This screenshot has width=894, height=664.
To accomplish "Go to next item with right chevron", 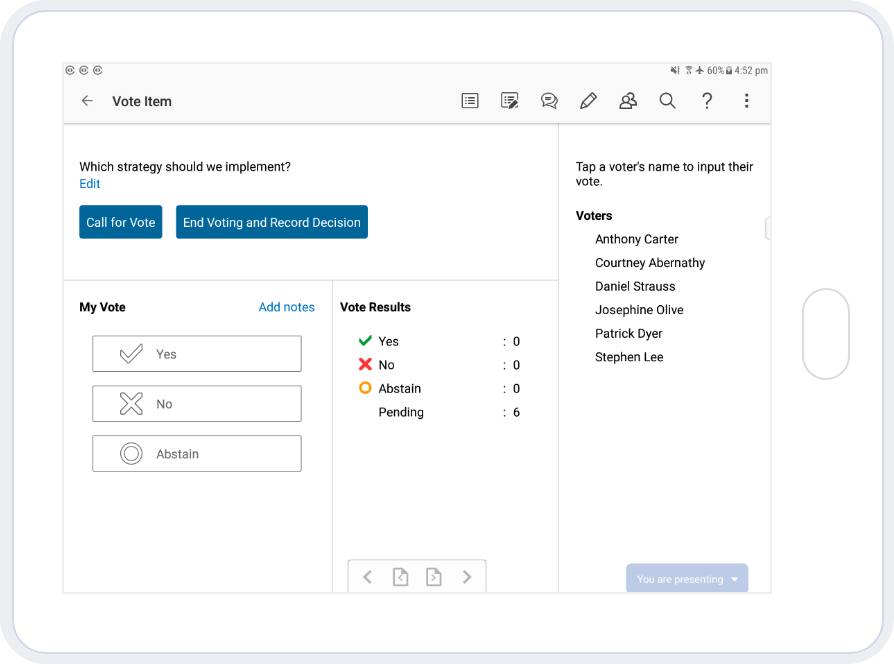I will [x=467, y=577].
